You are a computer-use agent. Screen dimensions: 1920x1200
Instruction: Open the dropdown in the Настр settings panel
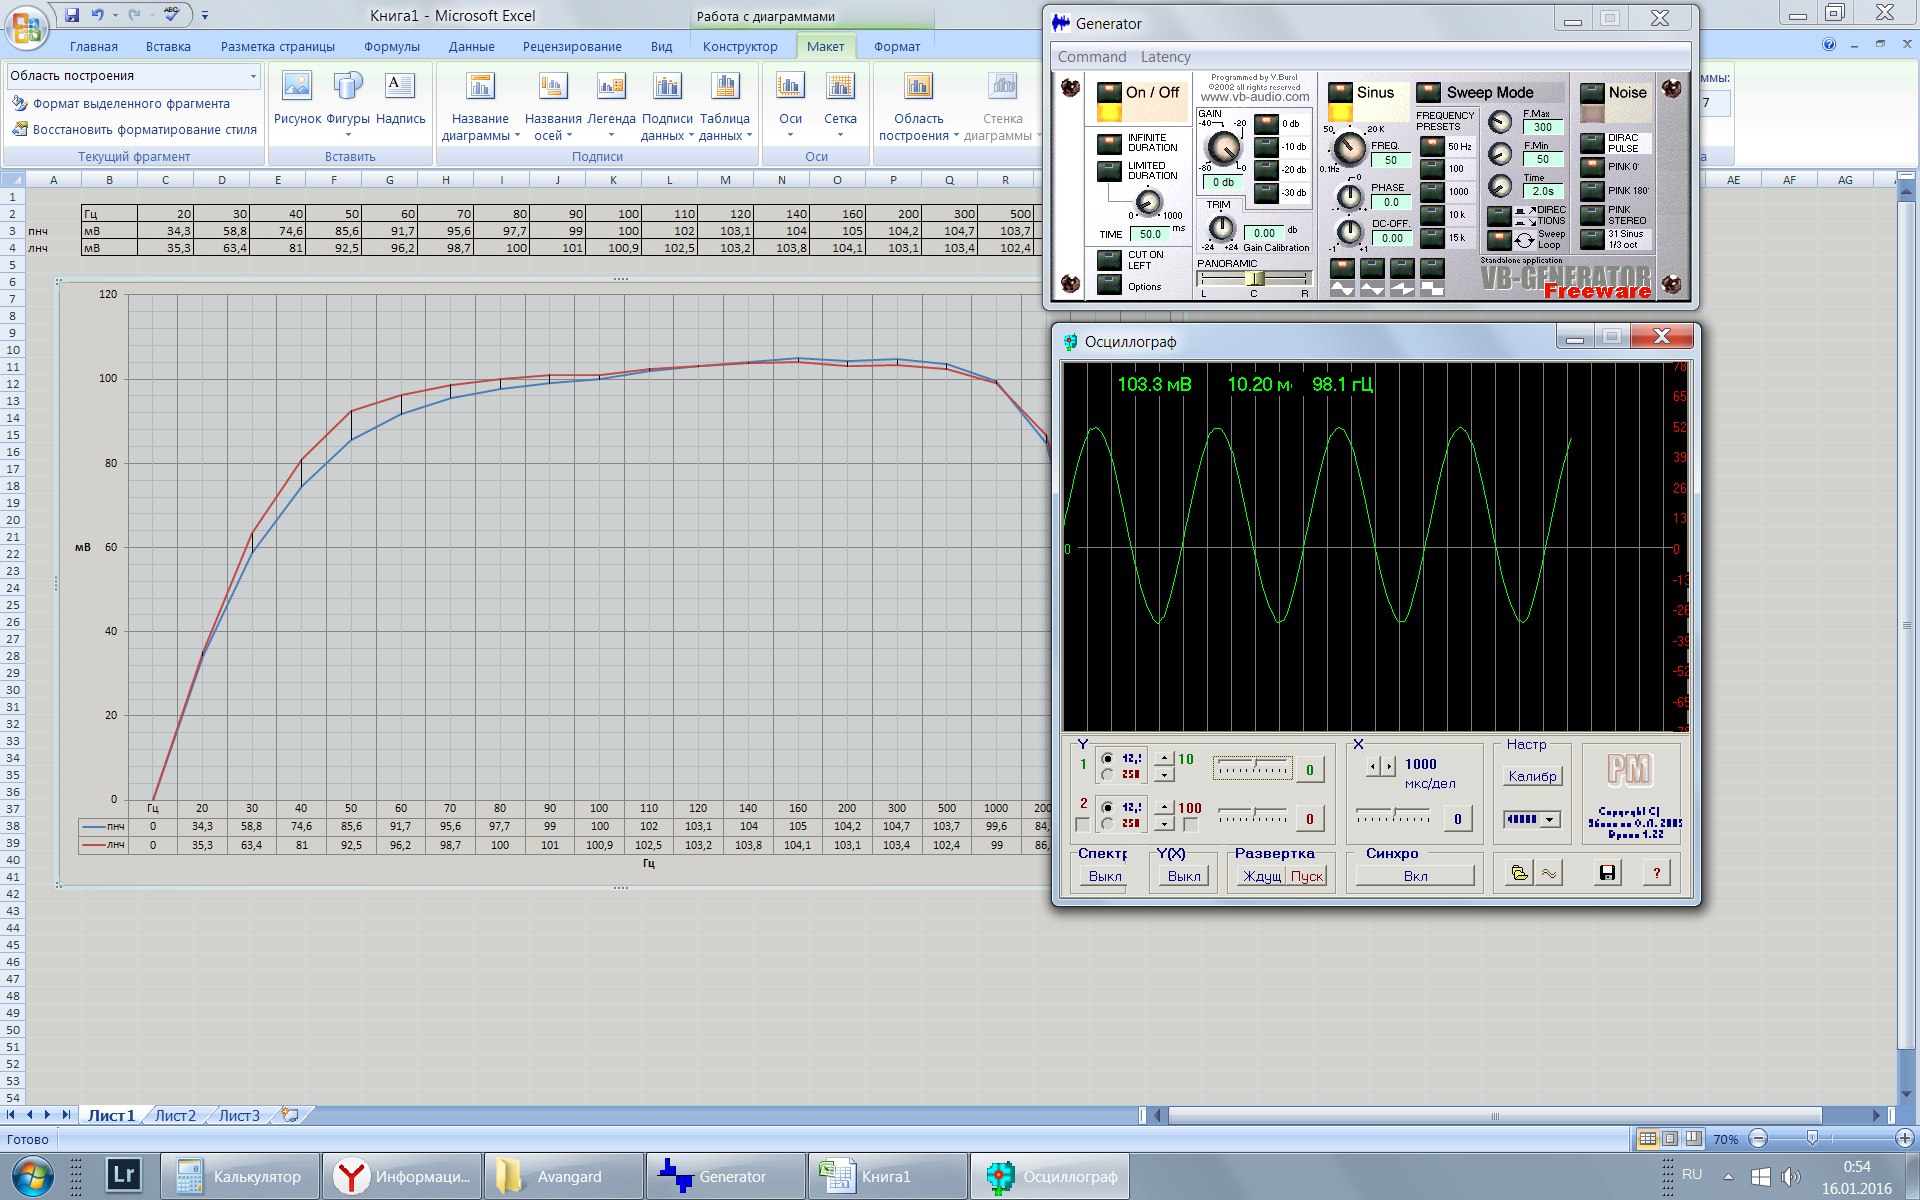[1550, 820]
